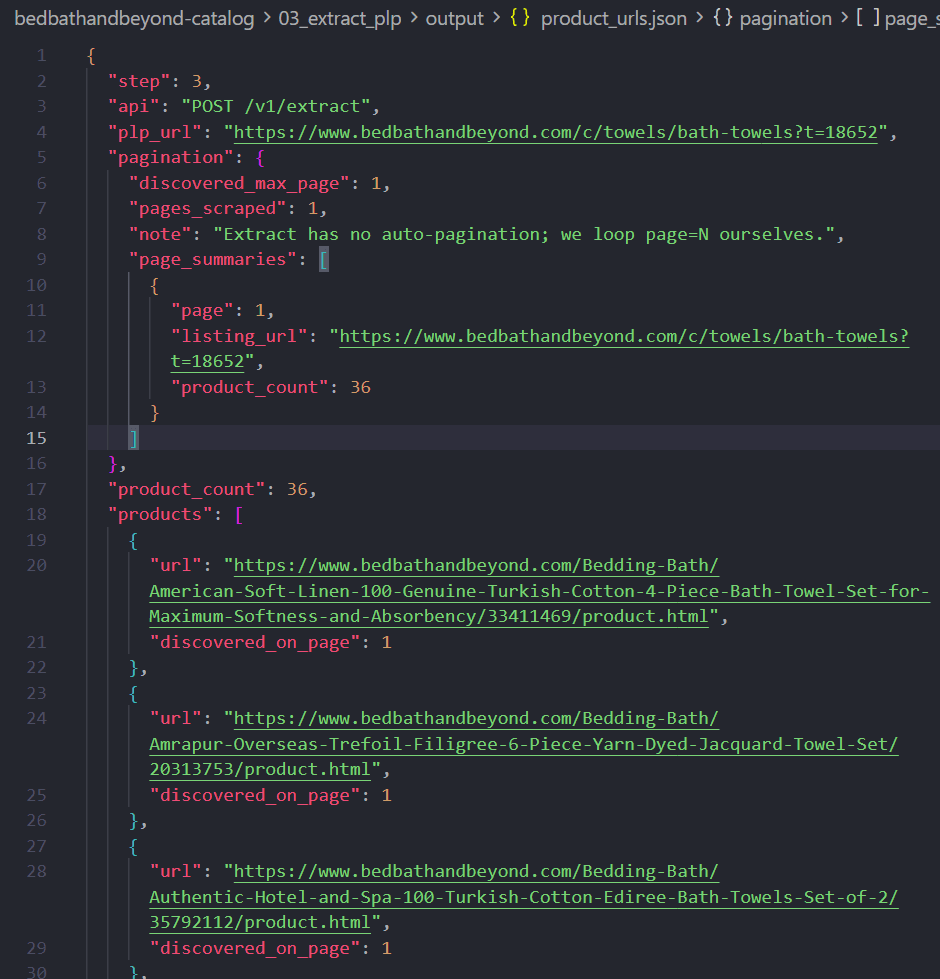Click "discovered_on_page" key on line 25
The image size is (940, 979).
[255, 795]
